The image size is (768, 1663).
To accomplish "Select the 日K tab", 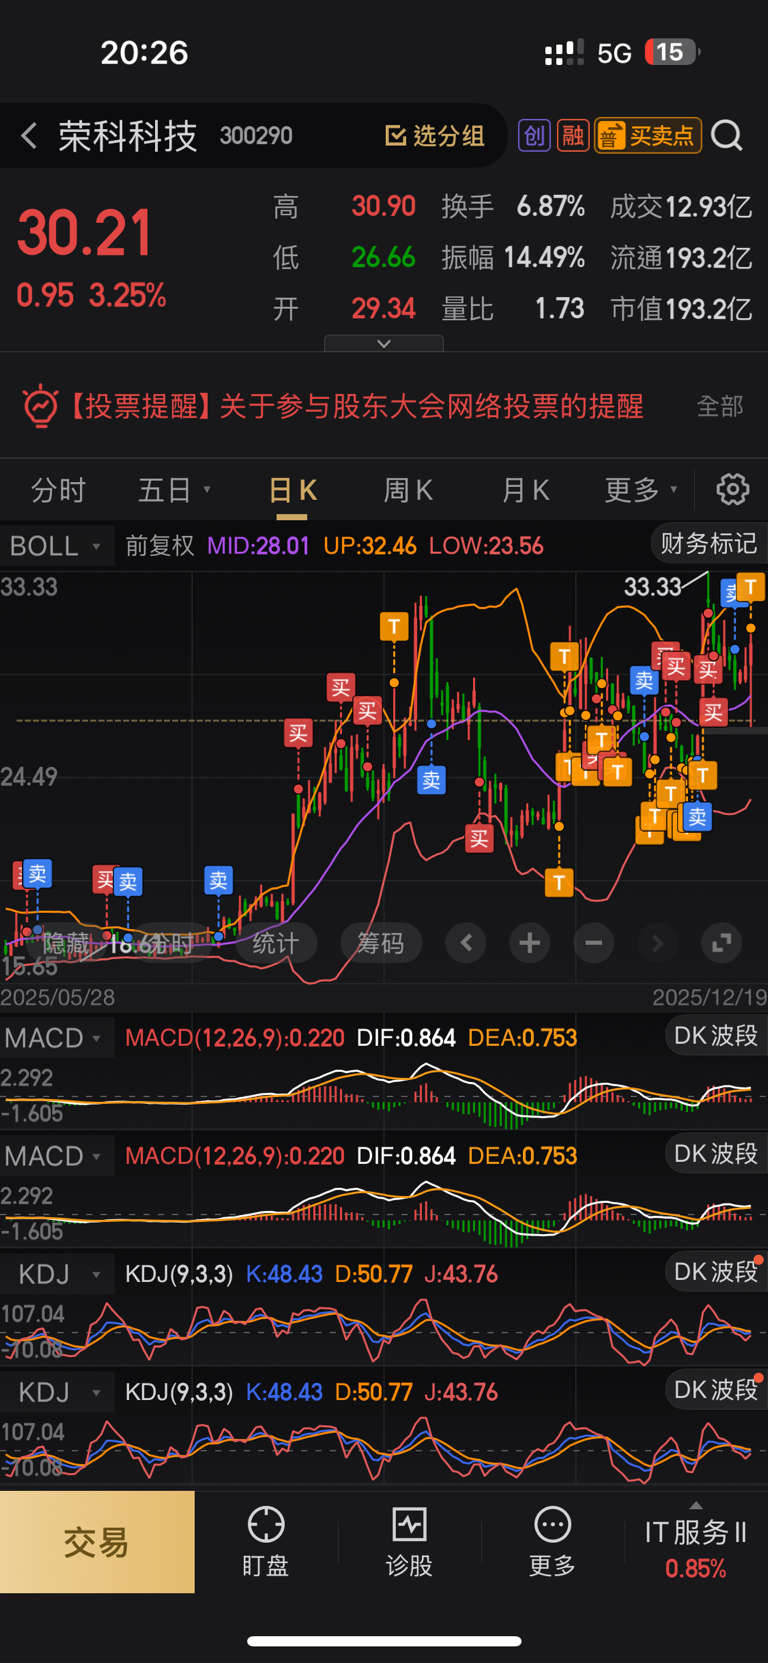I will coord(292,490).
